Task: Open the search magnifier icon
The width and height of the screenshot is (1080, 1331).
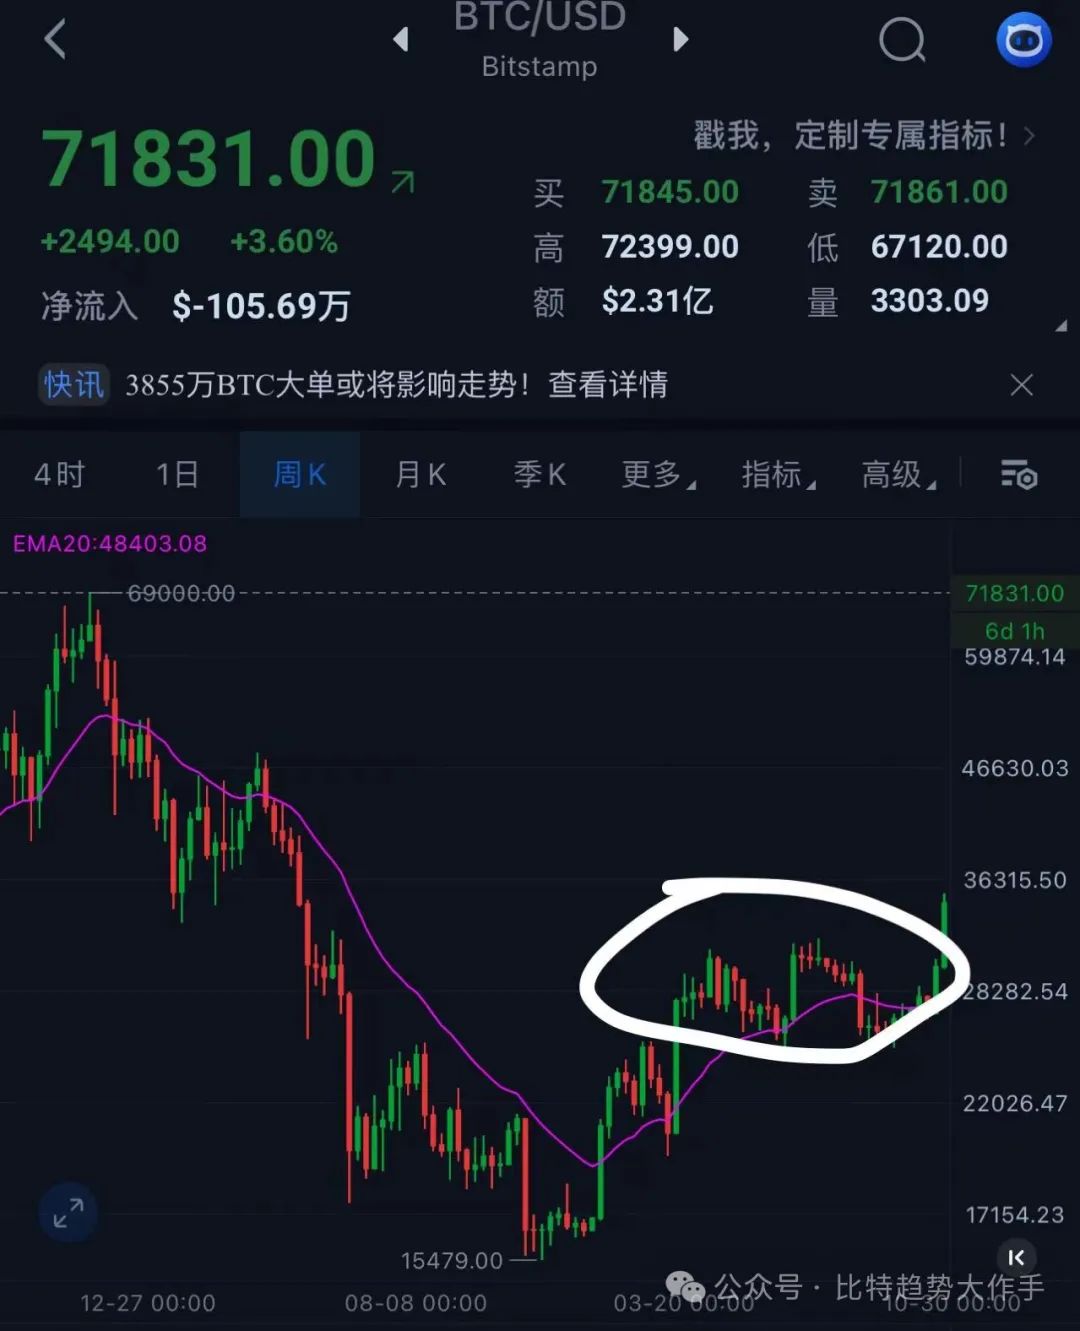Action: (x=902, y=40)
